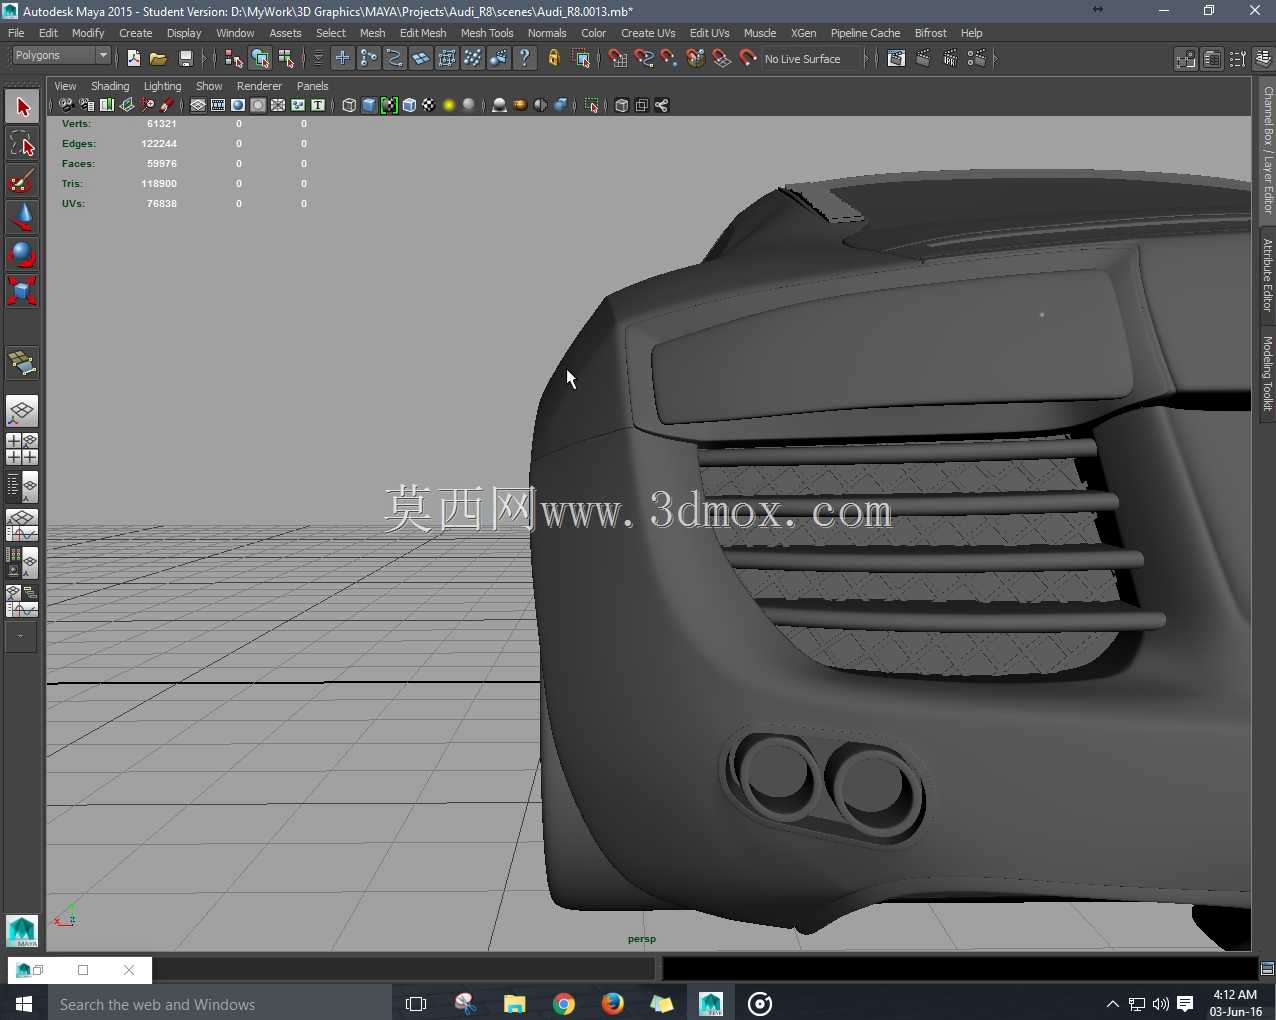The image size is (1276, 1020).
Task: Activate the Lasso select tool
Action: (22, 144)
